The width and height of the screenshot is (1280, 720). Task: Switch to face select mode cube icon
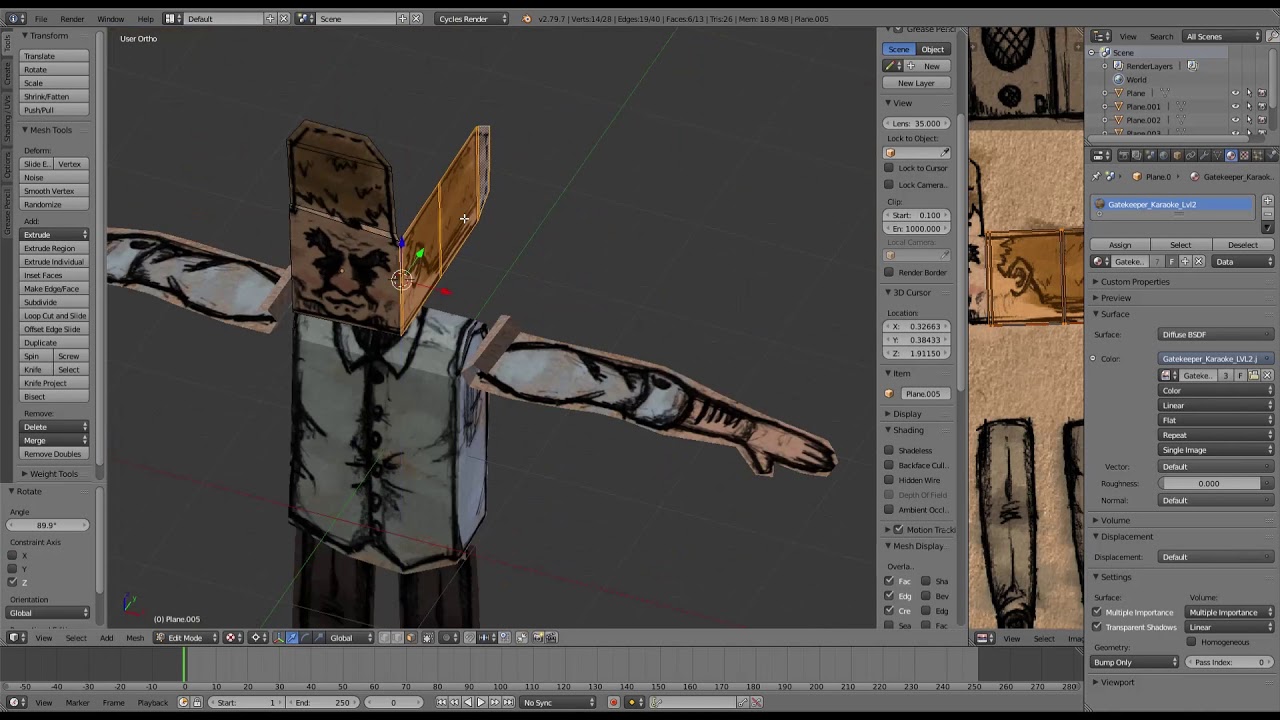pyautogui.click(x=410, y=638)
